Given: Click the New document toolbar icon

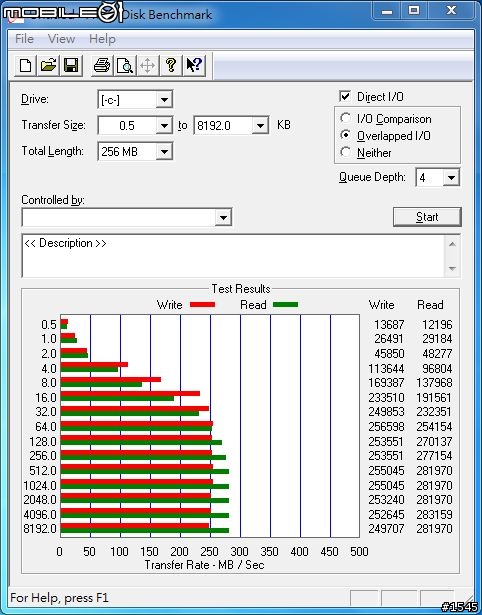Looking at the screenshot, I should (x=25, y=65).
